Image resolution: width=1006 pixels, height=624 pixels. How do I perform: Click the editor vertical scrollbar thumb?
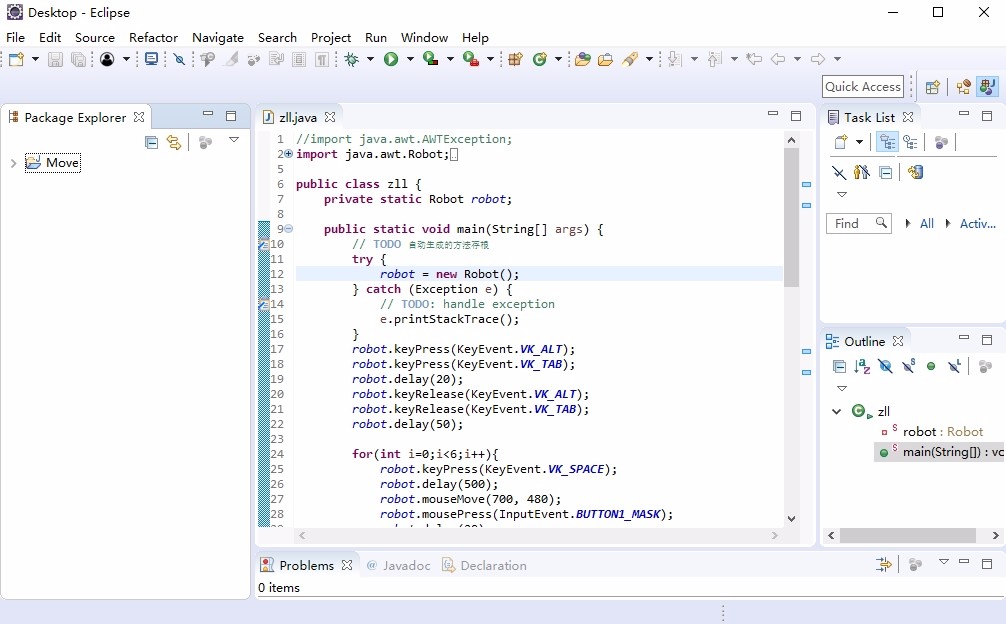(791, 217)
